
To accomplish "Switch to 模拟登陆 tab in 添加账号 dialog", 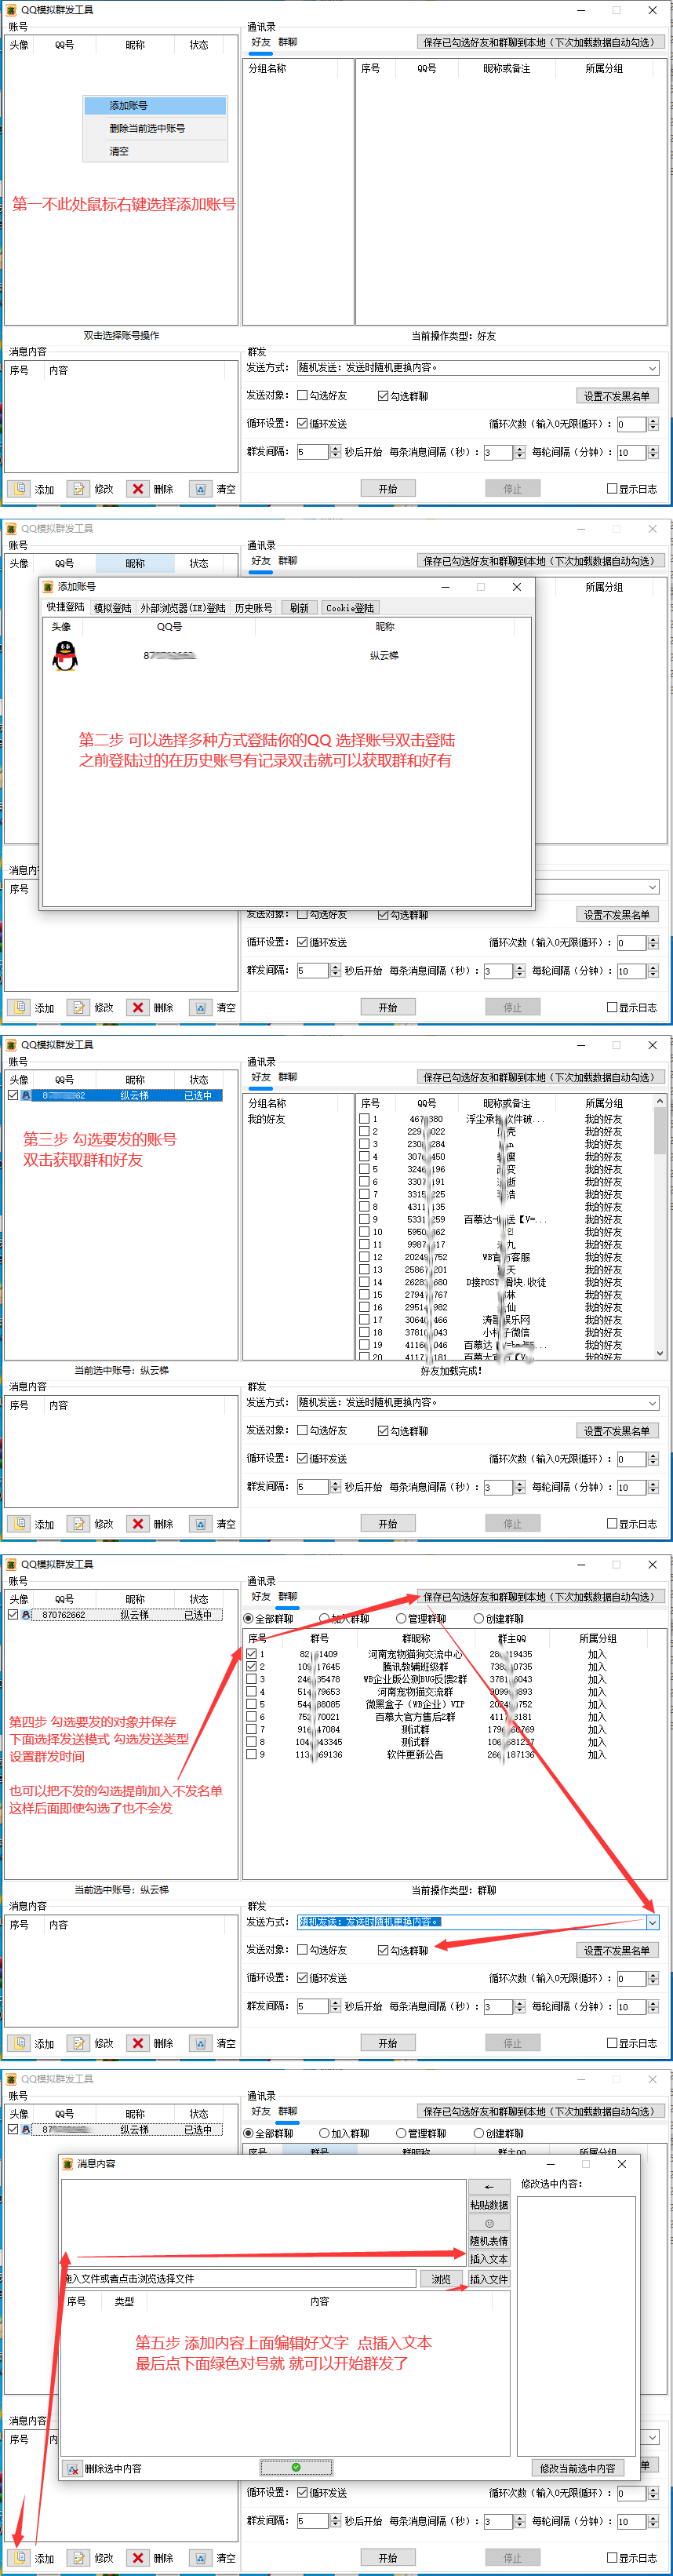I will point(113,608).
